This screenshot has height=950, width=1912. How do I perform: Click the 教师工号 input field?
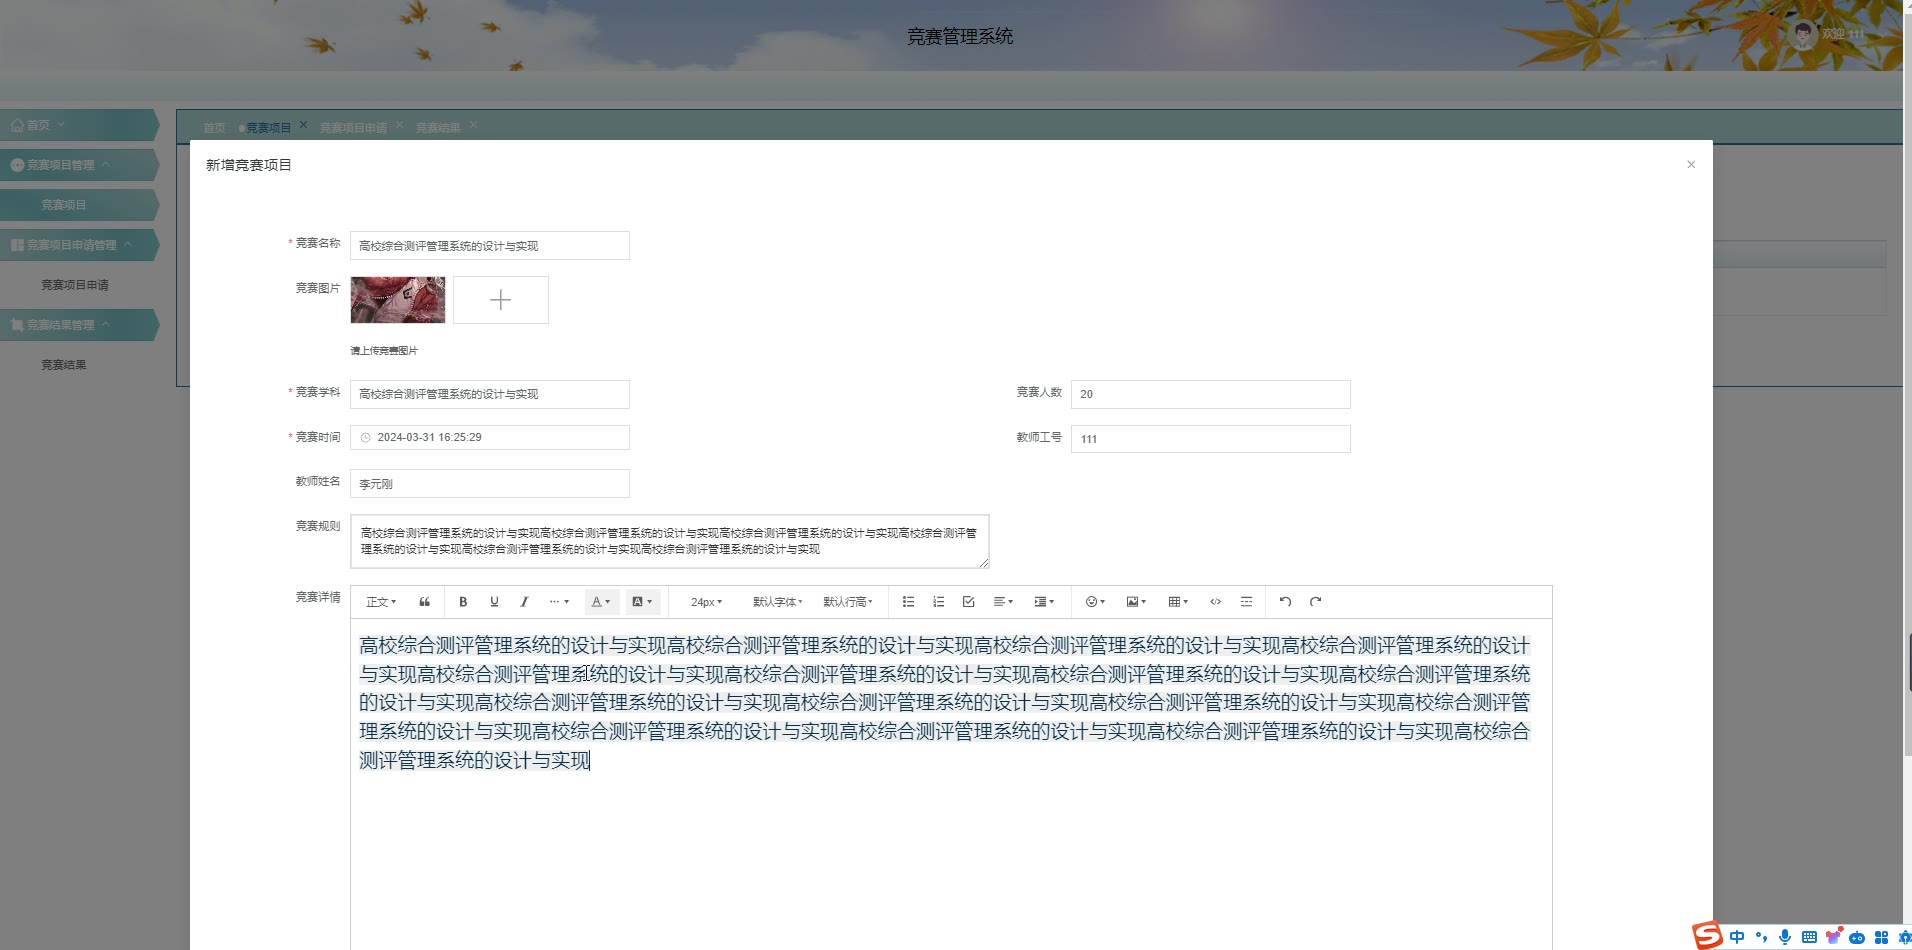click(1210, 439)
